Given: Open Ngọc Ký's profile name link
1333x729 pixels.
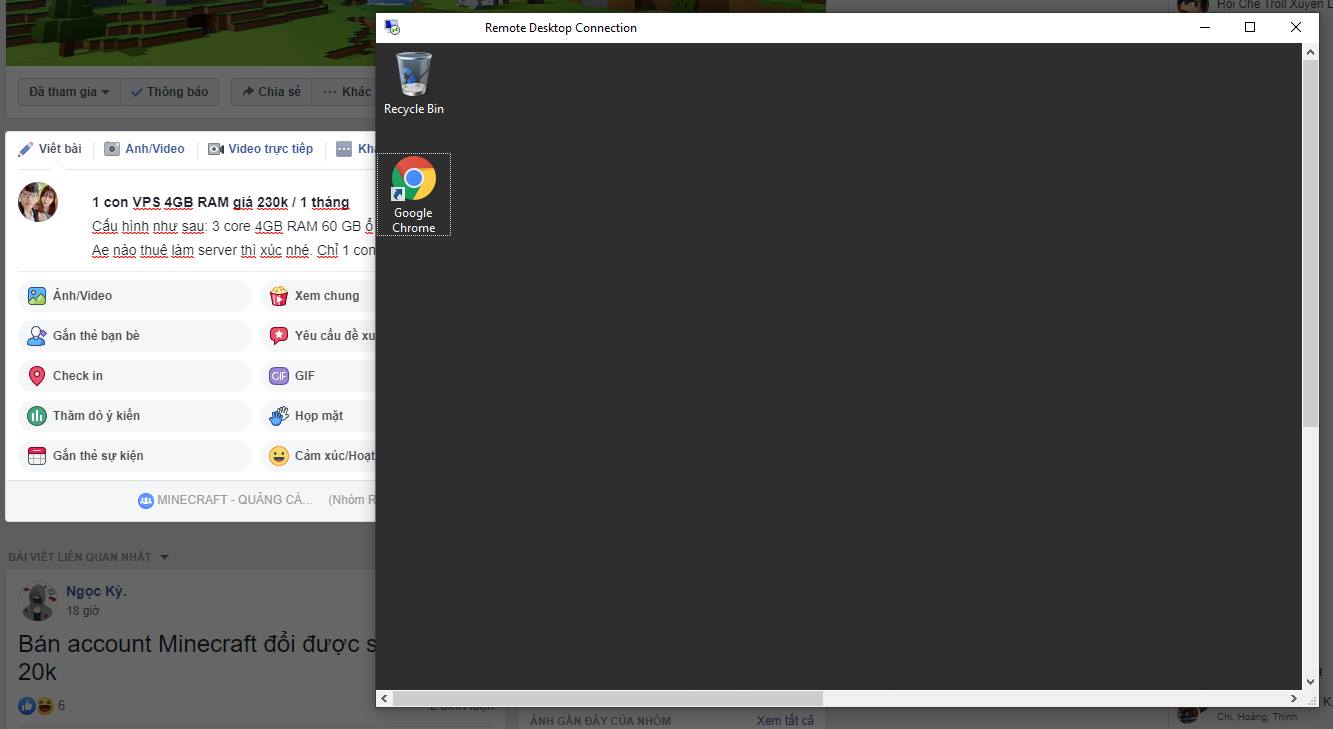Looking at the screenshot, I should [97, 591].
